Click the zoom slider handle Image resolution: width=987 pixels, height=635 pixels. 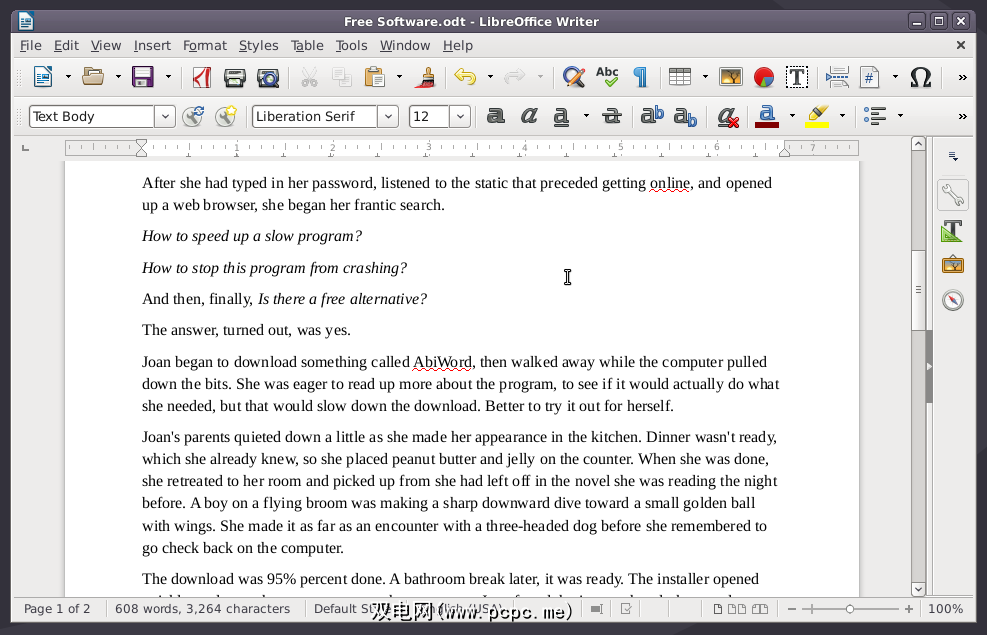(x=850, y=609)
